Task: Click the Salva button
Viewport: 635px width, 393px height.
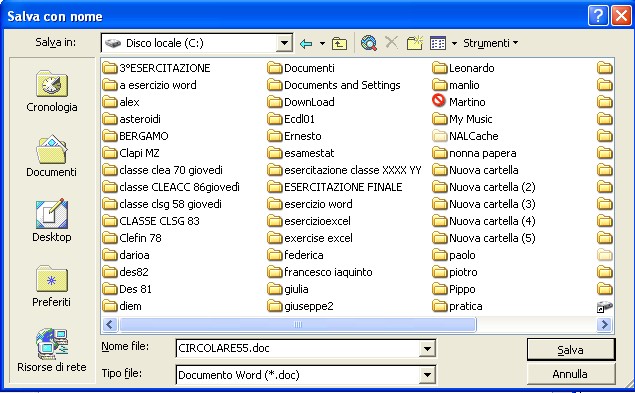Action: pyautogui.click(x=571, y=350)
